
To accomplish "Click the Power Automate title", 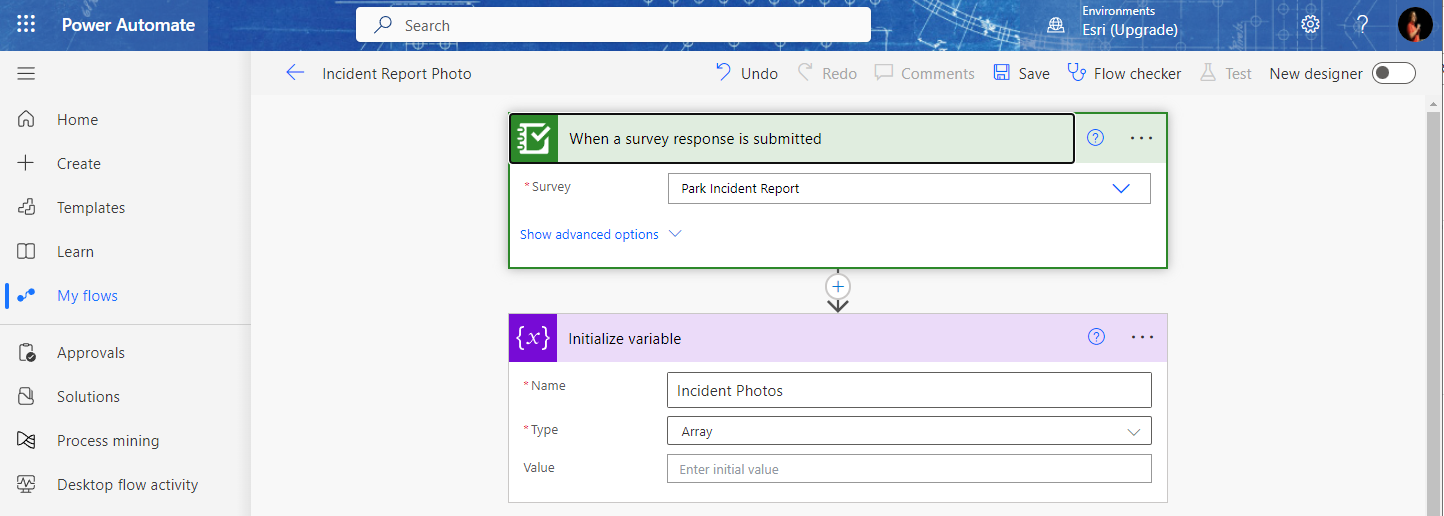I will pos(128,25).
